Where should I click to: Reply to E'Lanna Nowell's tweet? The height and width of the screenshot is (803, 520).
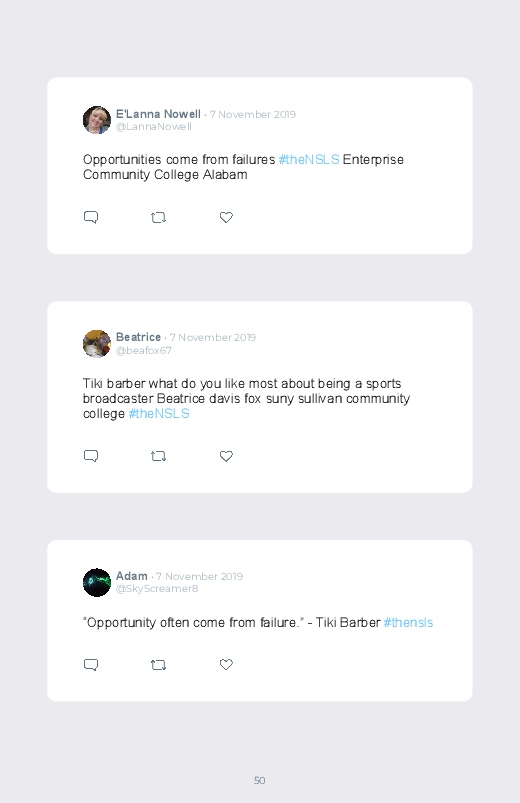[91, 217]
